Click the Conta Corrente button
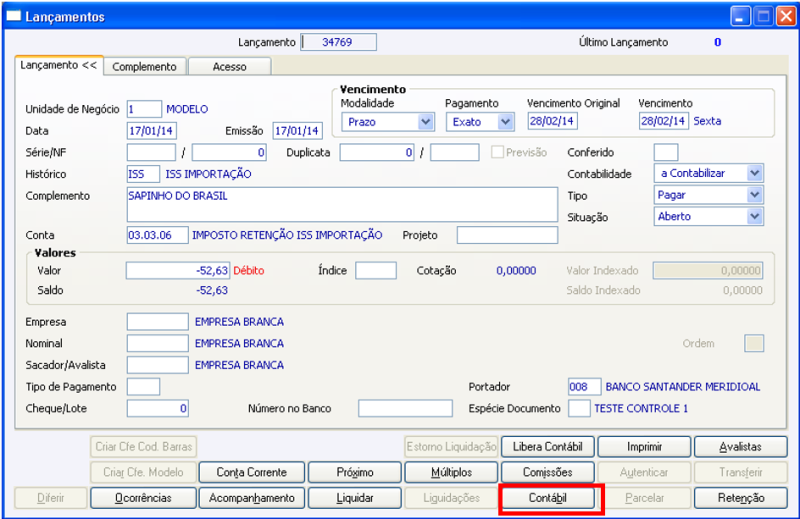The width and height of the screenshot is (800, 519). point(252,472)
